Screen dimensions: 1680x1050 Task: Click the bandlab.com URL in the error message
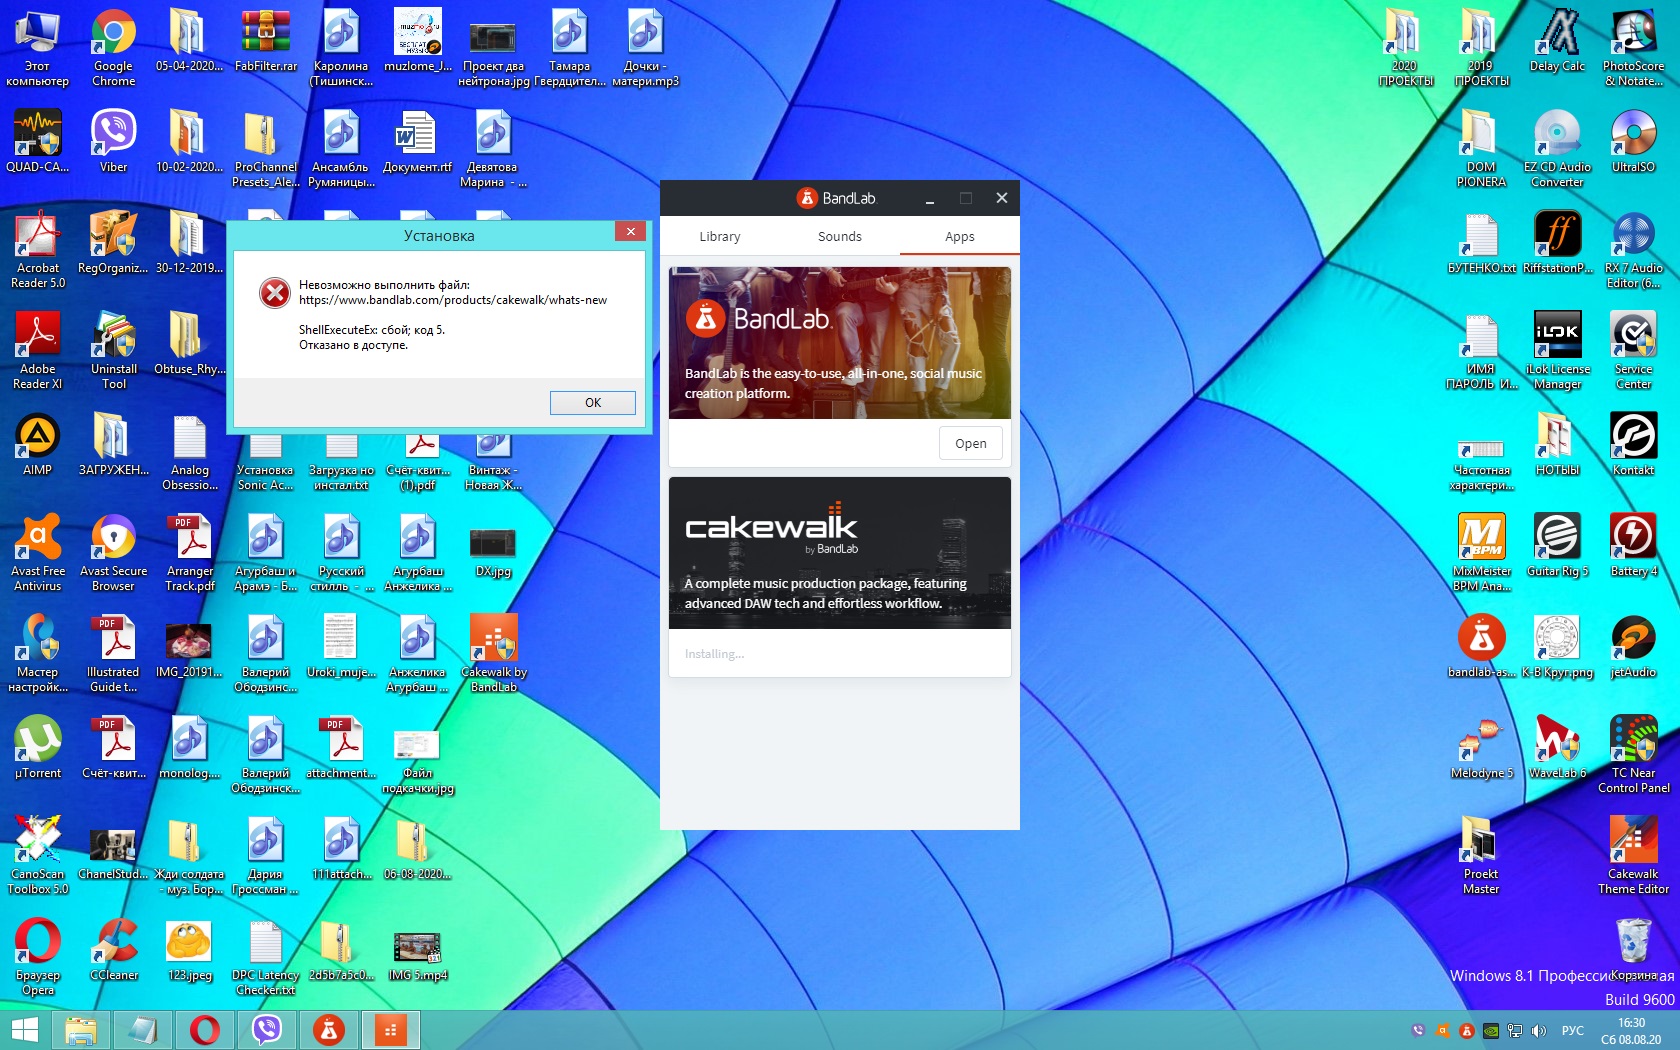(x=453, y=300)
